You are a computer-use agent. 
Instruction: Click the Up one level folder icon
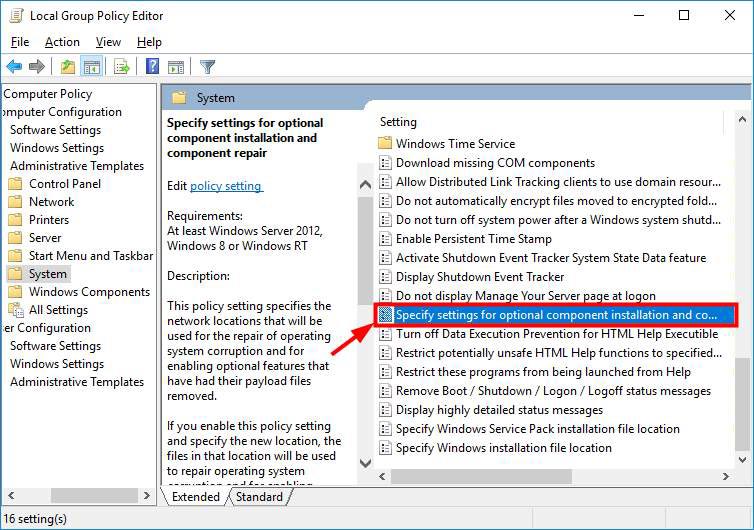pyautogui.click(x=67, y=67)
